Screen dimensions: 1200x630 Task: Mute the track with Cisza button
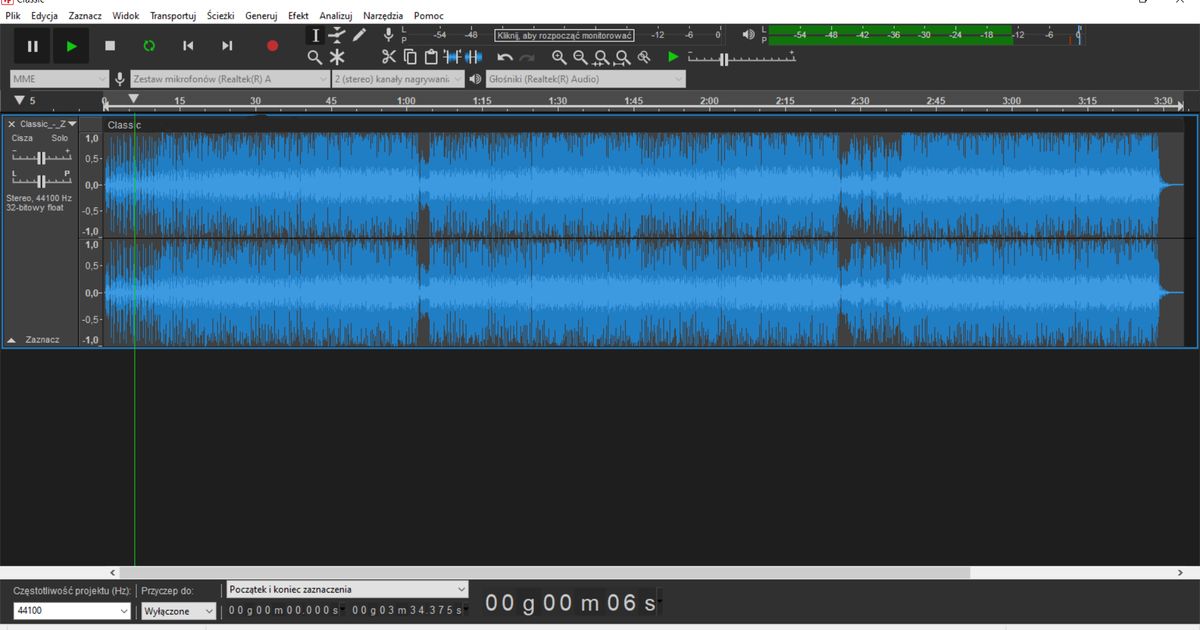pyautogui.click(x=22, y=138)
